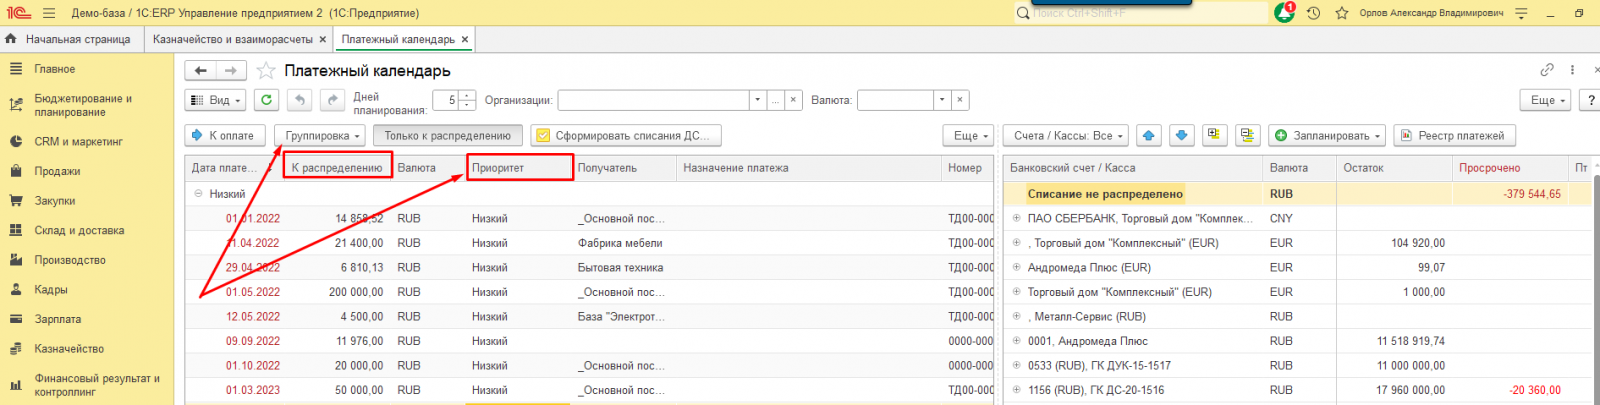The image size is (1600, 405).
Task: Open Организации selection ellipsis button
Action: (x=775, y=100)
